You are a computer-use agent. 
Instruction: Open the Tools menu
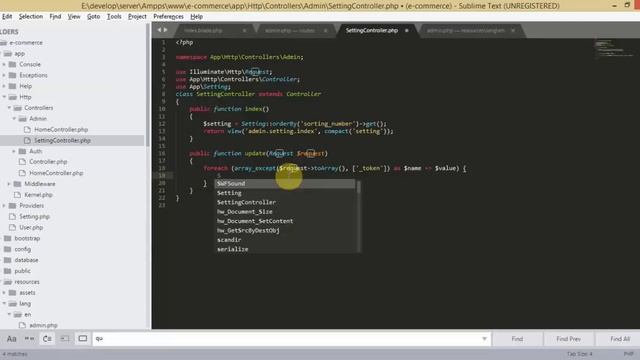[114, 17]
